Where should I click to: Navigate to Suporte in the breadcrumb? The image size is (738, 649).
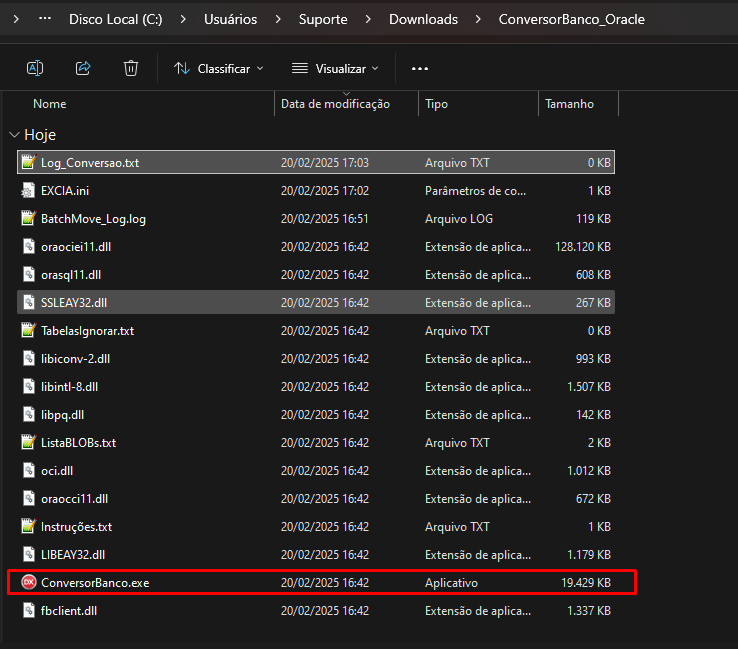coord(324,19)
